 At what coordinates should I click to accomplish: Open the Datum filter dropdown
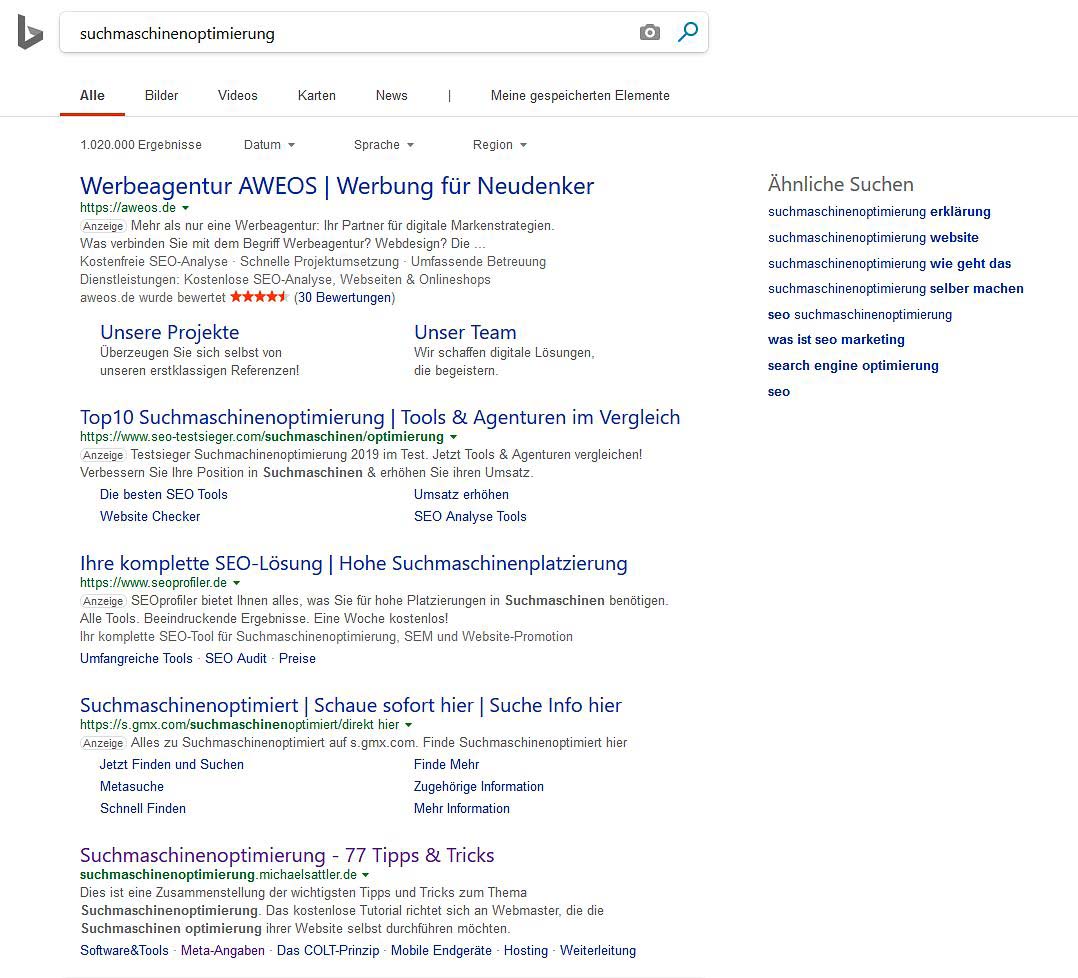pyautogui.click(x=270, y=145)
